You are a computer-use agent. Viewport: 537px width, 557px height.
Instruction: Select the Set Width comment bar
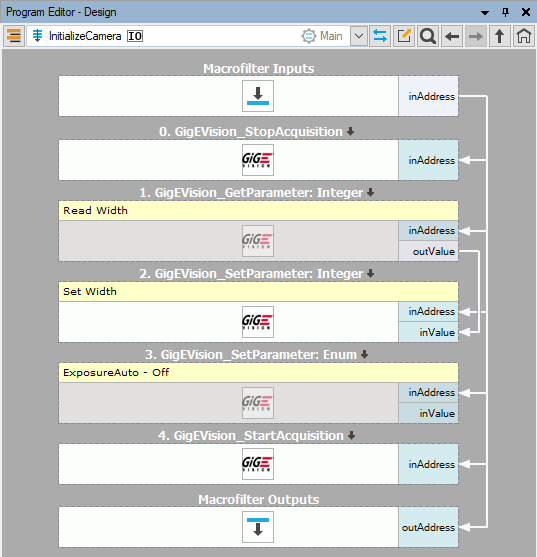[x=258, y=292]
